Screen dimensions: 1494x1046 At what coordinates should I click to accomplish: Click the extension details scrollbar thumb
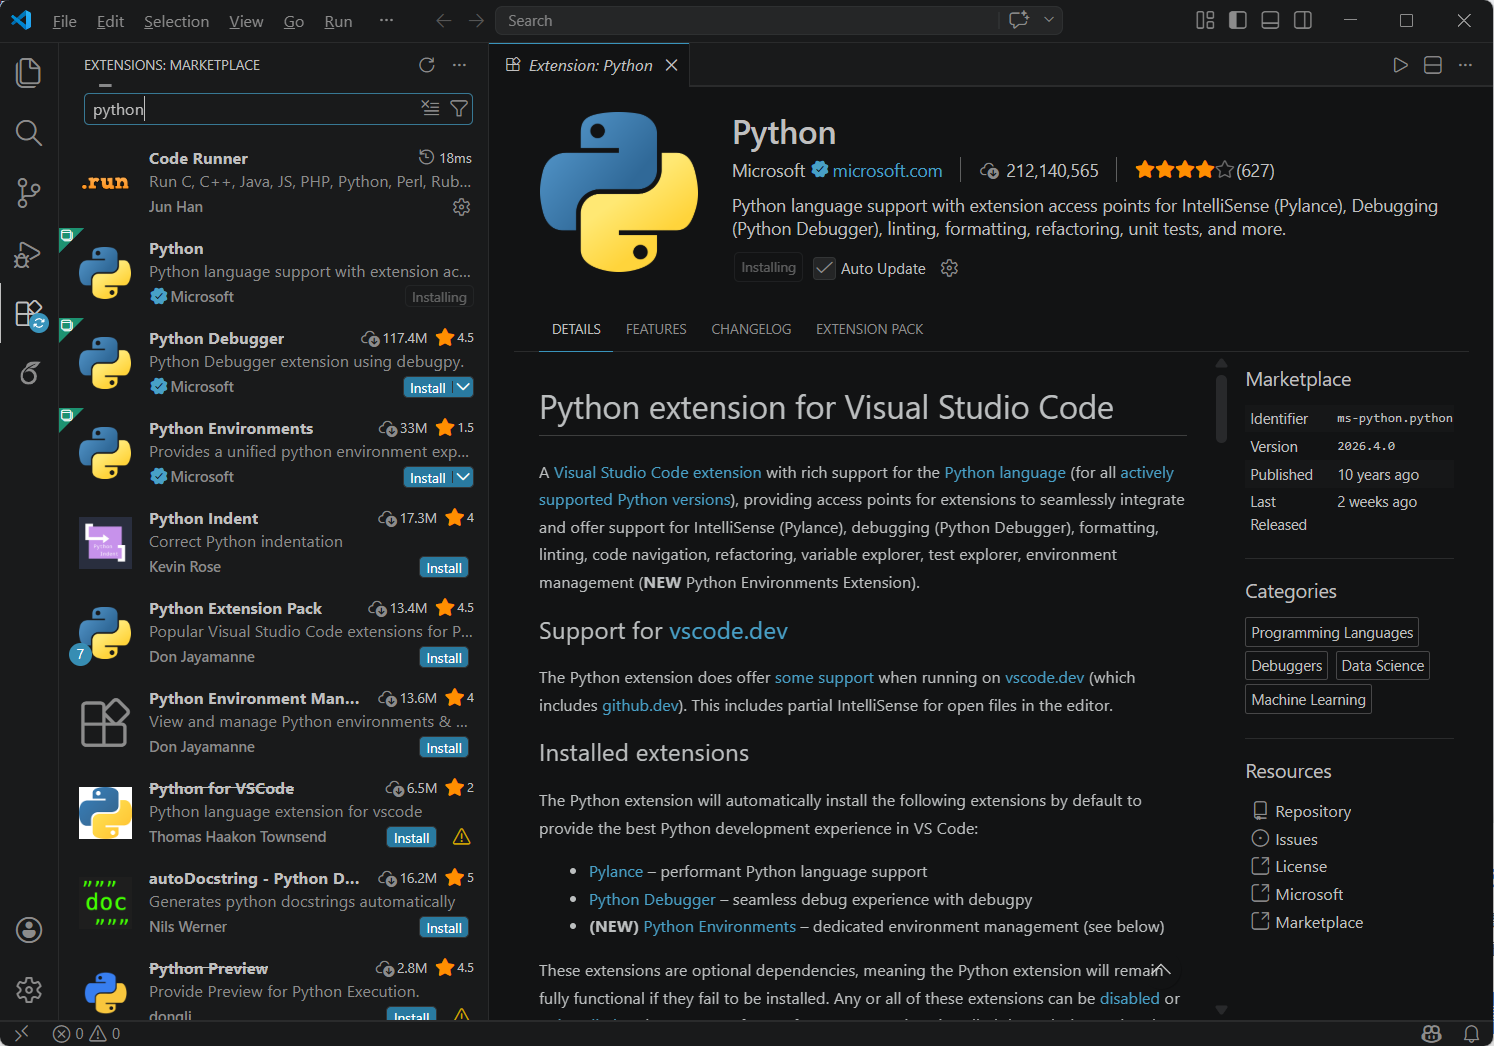[1221, 407]
